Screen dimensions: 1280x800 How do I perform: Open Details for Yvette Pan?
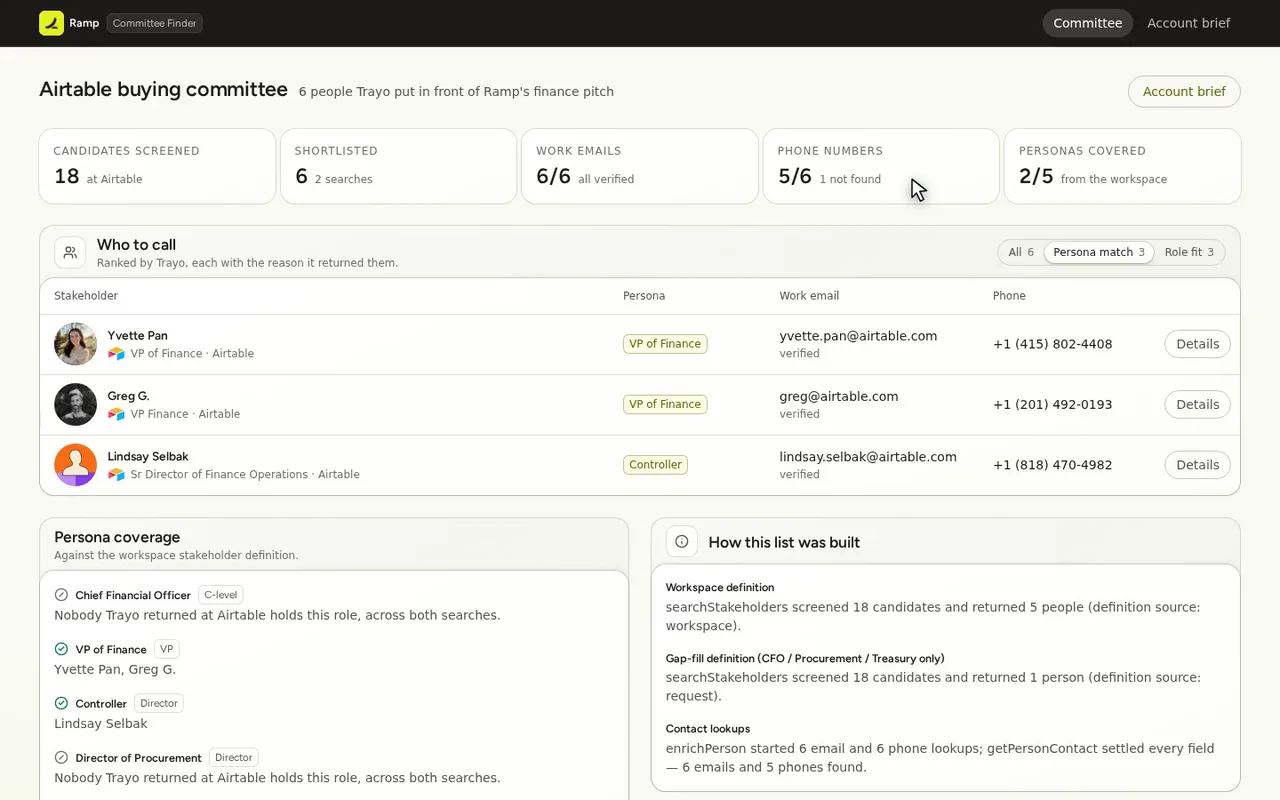1197,344
